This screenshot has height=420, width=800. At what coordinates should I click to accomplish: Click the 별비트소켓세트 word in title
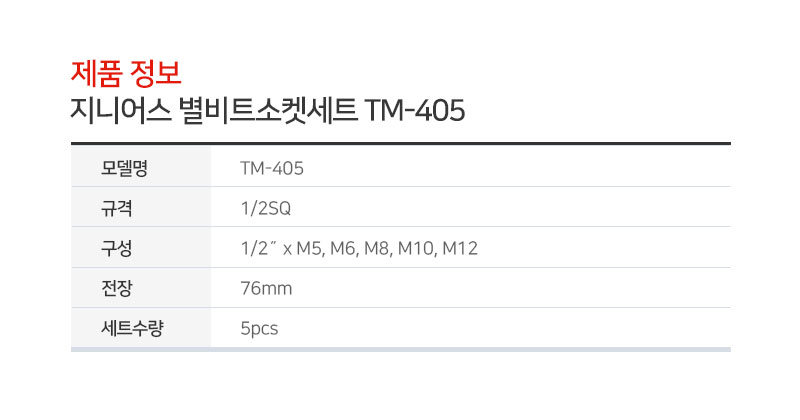(x=268, y=110)
